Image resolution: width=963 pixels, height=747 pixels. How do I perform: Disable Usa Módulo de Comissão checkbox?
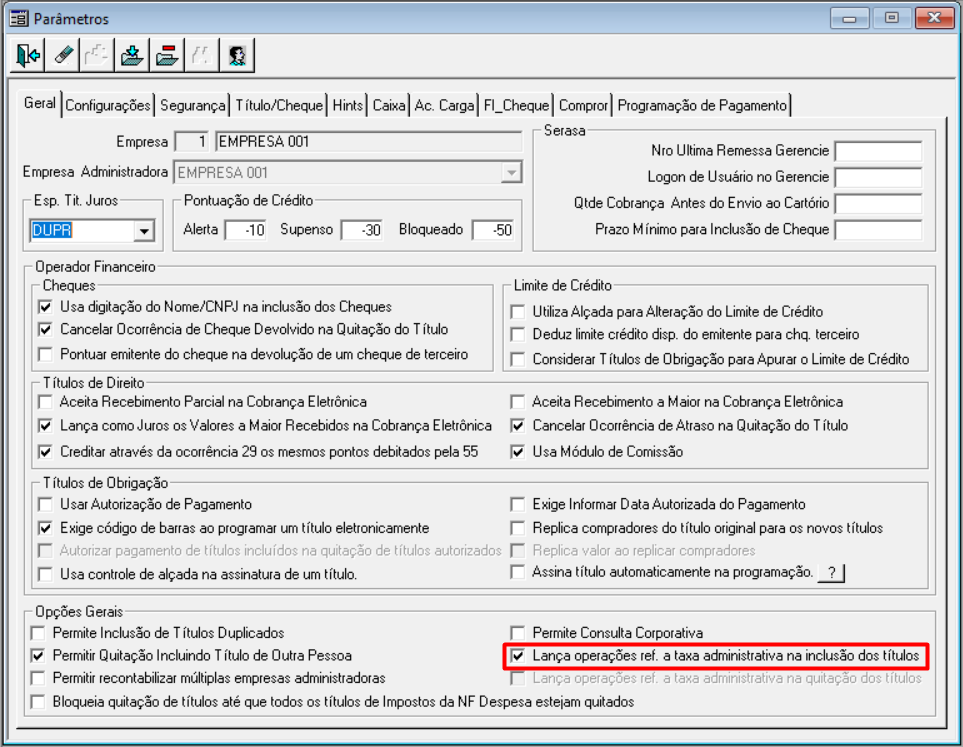point(518,452)
